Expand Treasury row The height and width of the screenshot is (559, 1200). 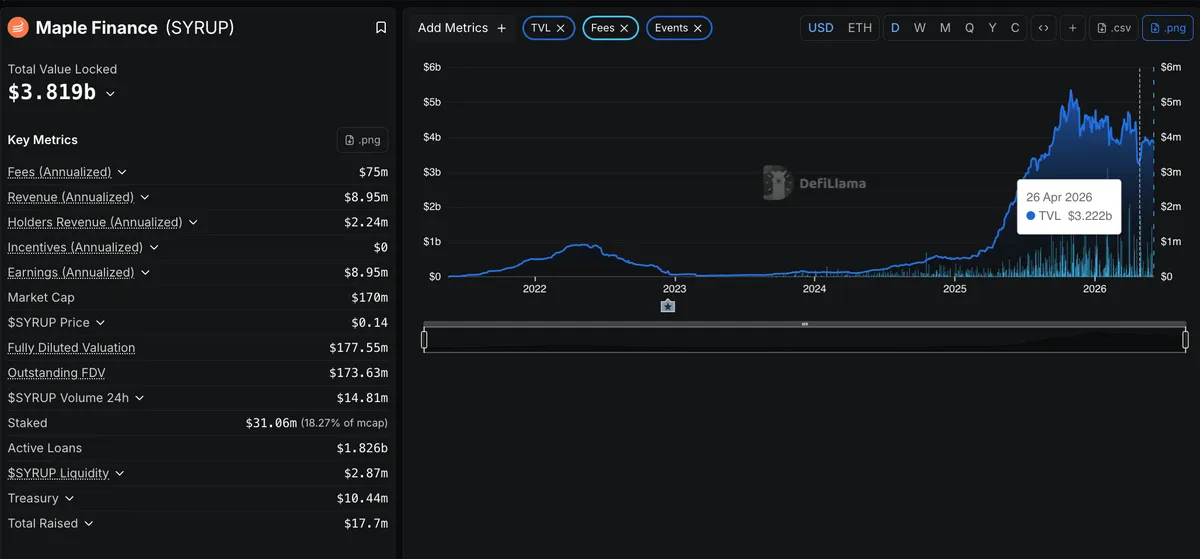point(69,498)
